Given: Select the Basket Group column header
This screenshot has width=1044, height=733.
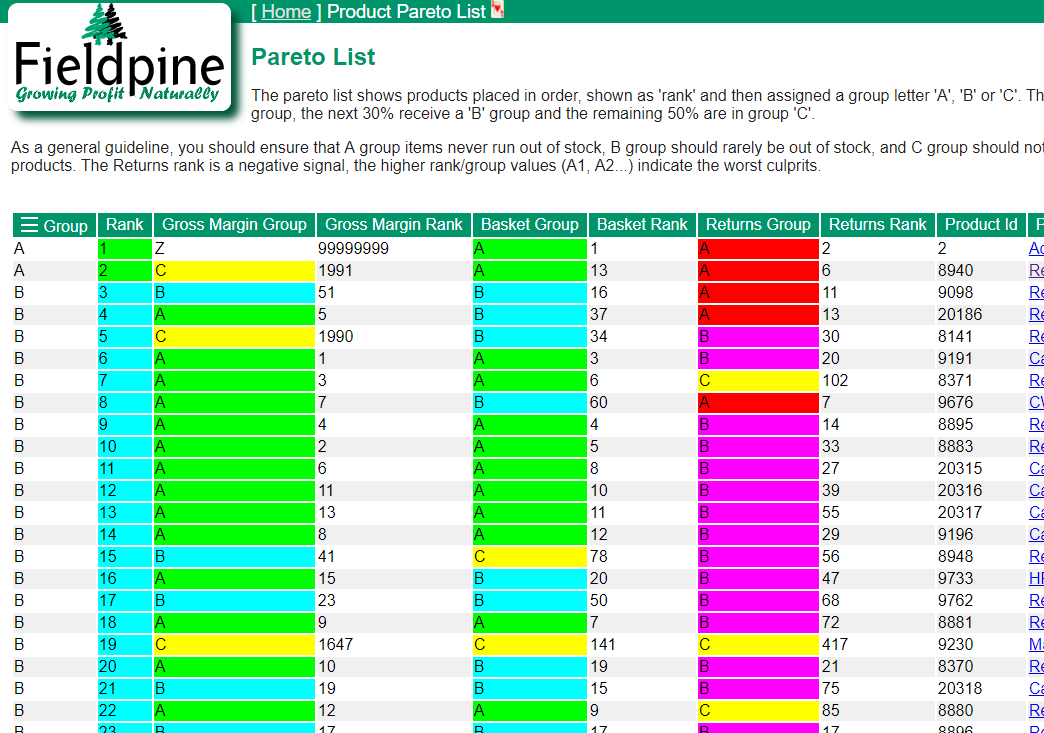Looking at the screenshot, I should 530,225.
